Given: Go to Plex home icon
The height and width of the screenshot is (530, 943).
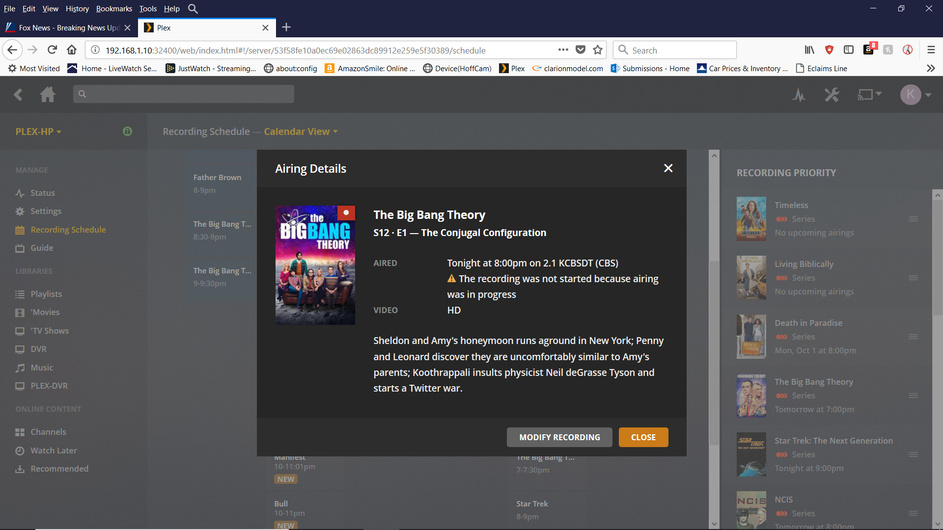Looking at the screenshot, I should click(x=48, y=94).
